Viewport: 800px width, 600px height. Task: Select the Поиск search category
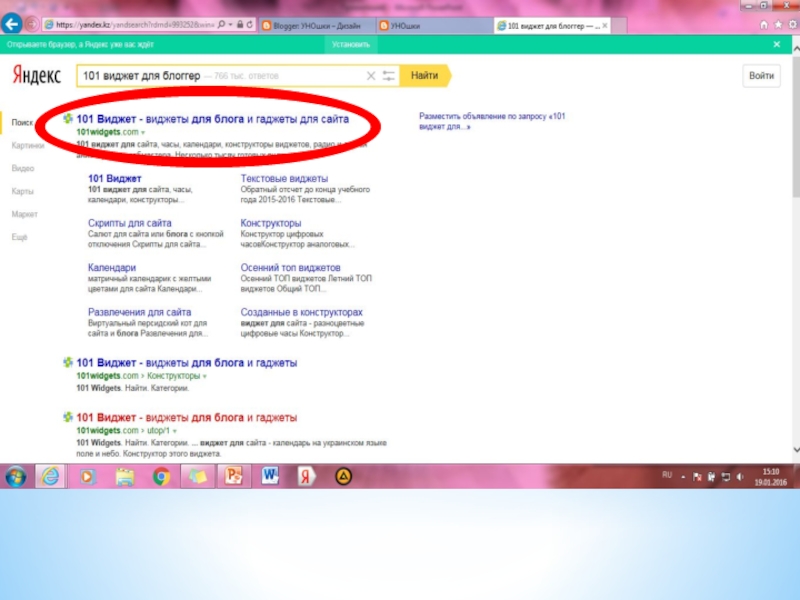22,122
